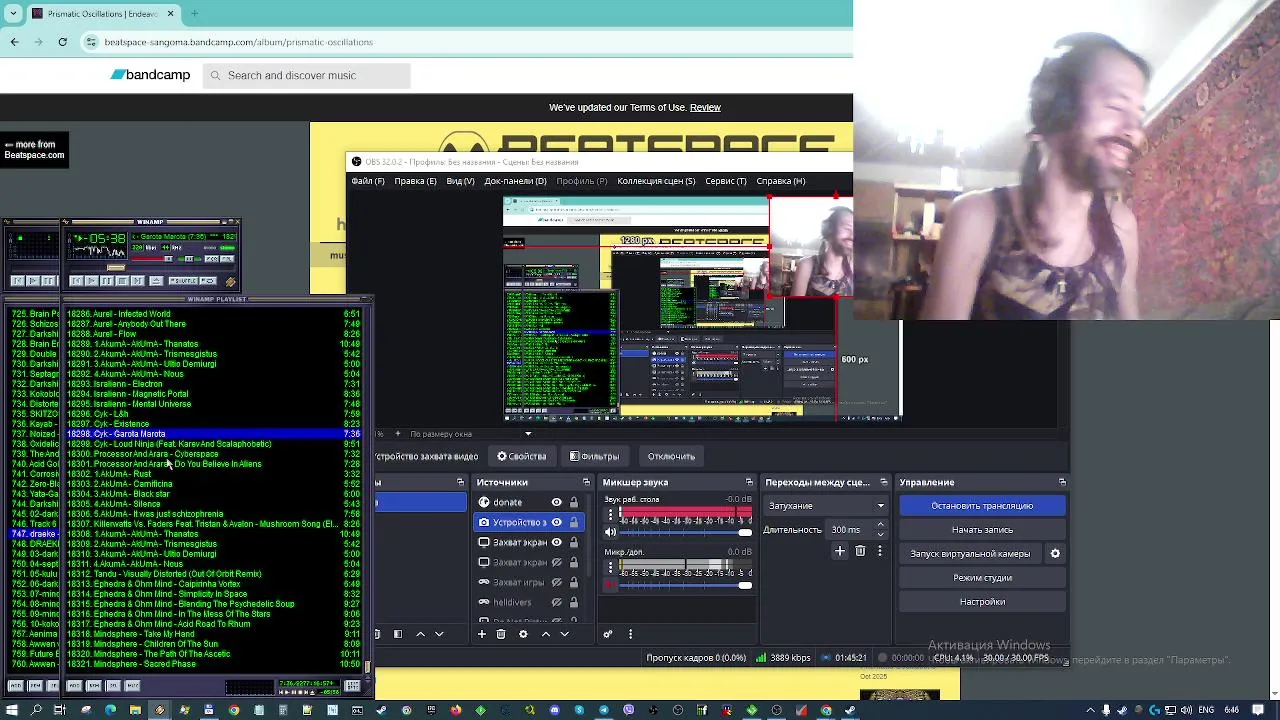1280x720 pixels.
Task: Delete transition trash icon
Action: pyautogui.click(x=860, y=551)
